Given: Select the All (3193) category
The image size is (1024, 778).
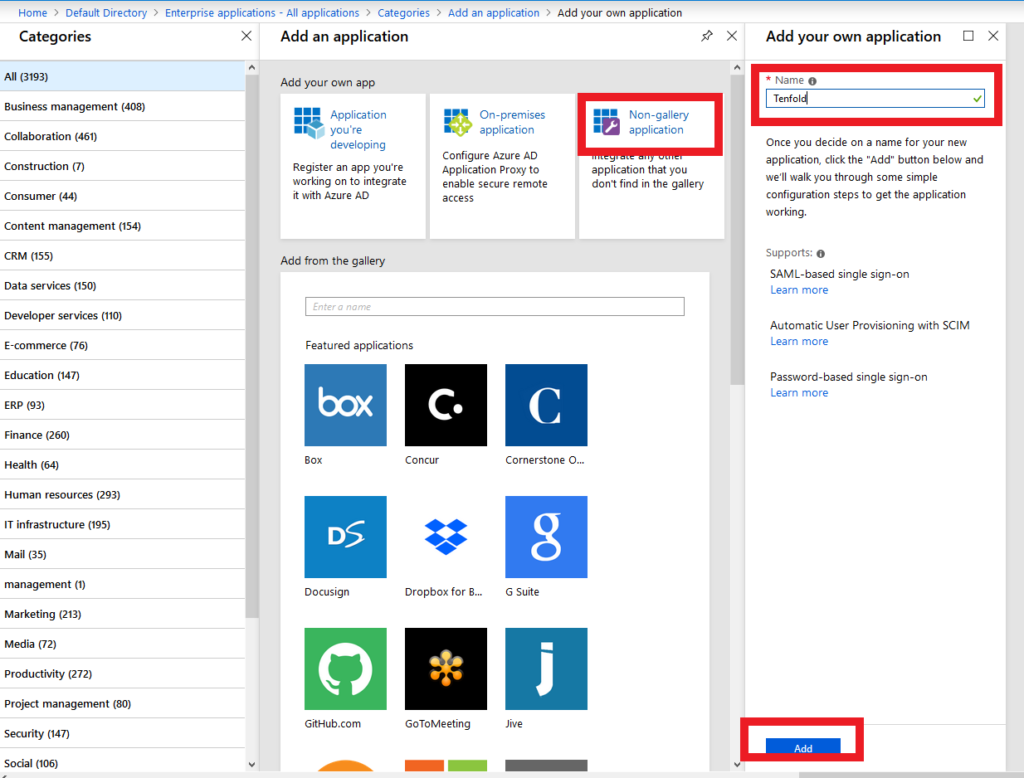Looking at the screenshot, I should [x=122, y=76].
